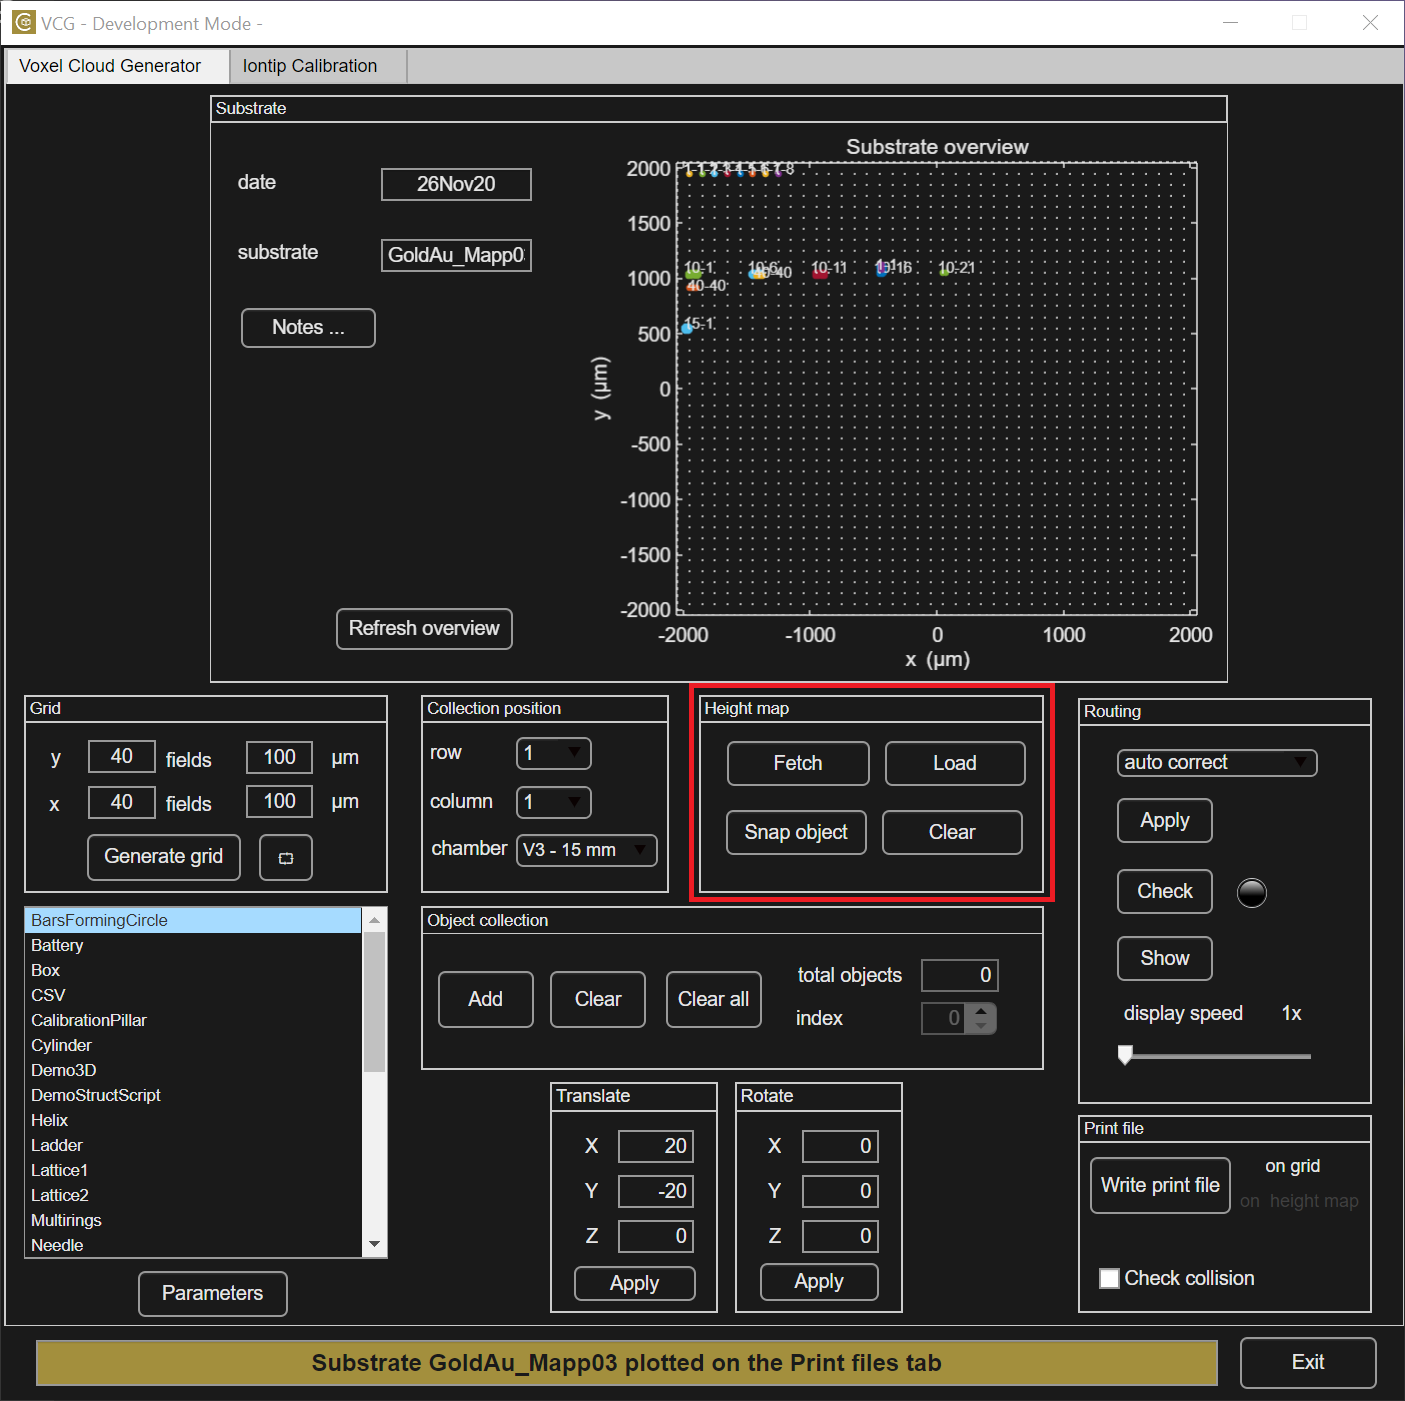Expand the chamber V3 - 15 mm dropdown
Viewport: 1405px width, 1401px height.
(x=586, y=850)
